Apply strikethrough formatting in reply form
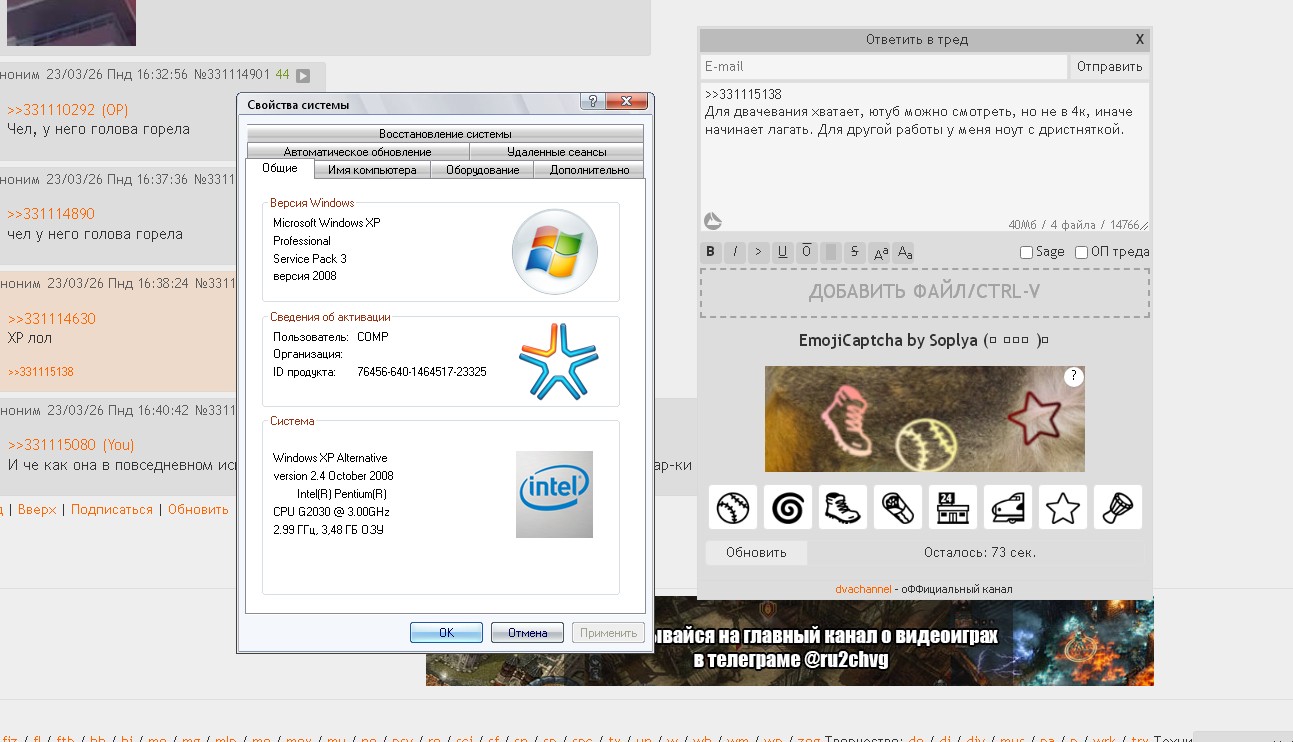Screen dimensions: 1293x742 pos(855,252)
